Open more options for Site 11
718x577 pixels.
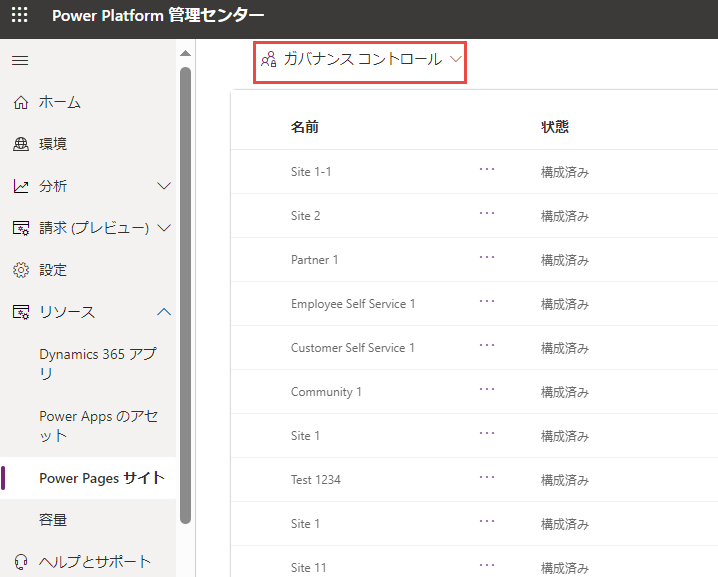point(487,565)
